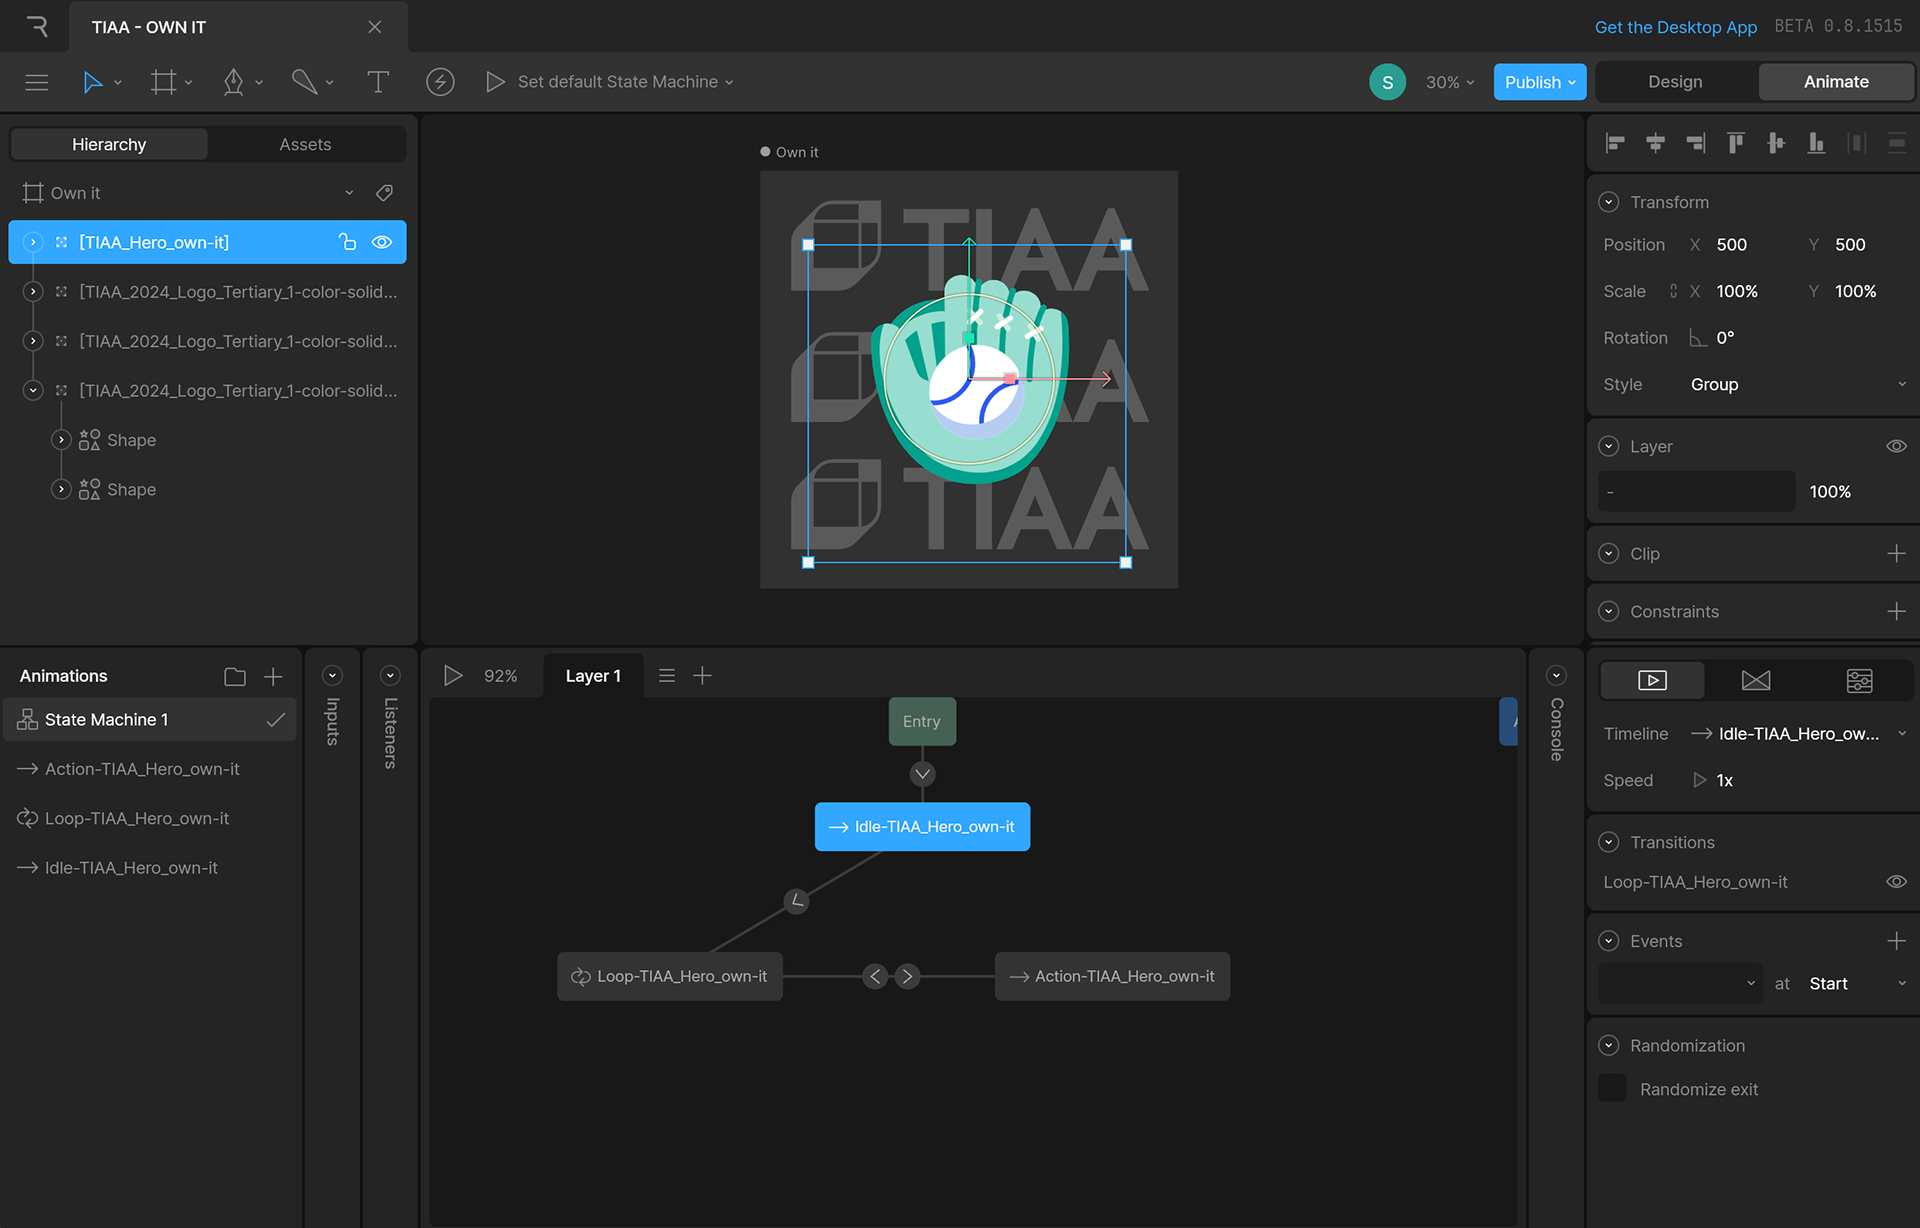The image size is (1920, 1228).
Task: Add new animation with plus icon
Action: (x=273, y=677)
